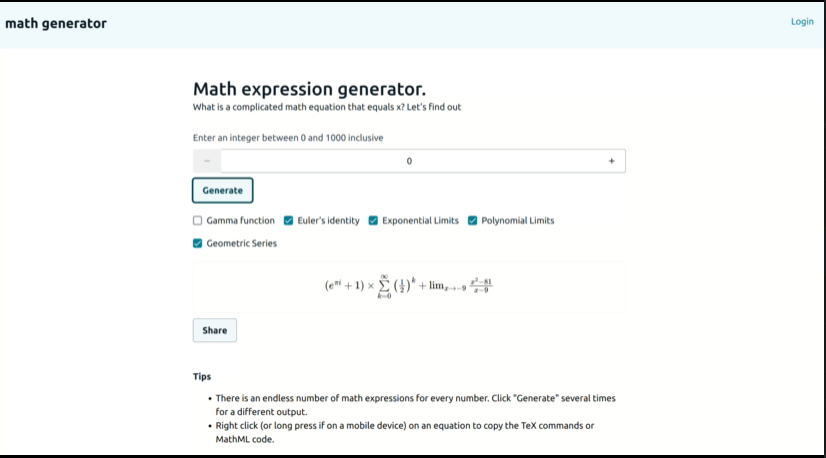Image resolution: width=826 pixels, height=458 pixels.
Task: Click the Tips section heading
Action: pyautogui.click(x=202, y=377)
